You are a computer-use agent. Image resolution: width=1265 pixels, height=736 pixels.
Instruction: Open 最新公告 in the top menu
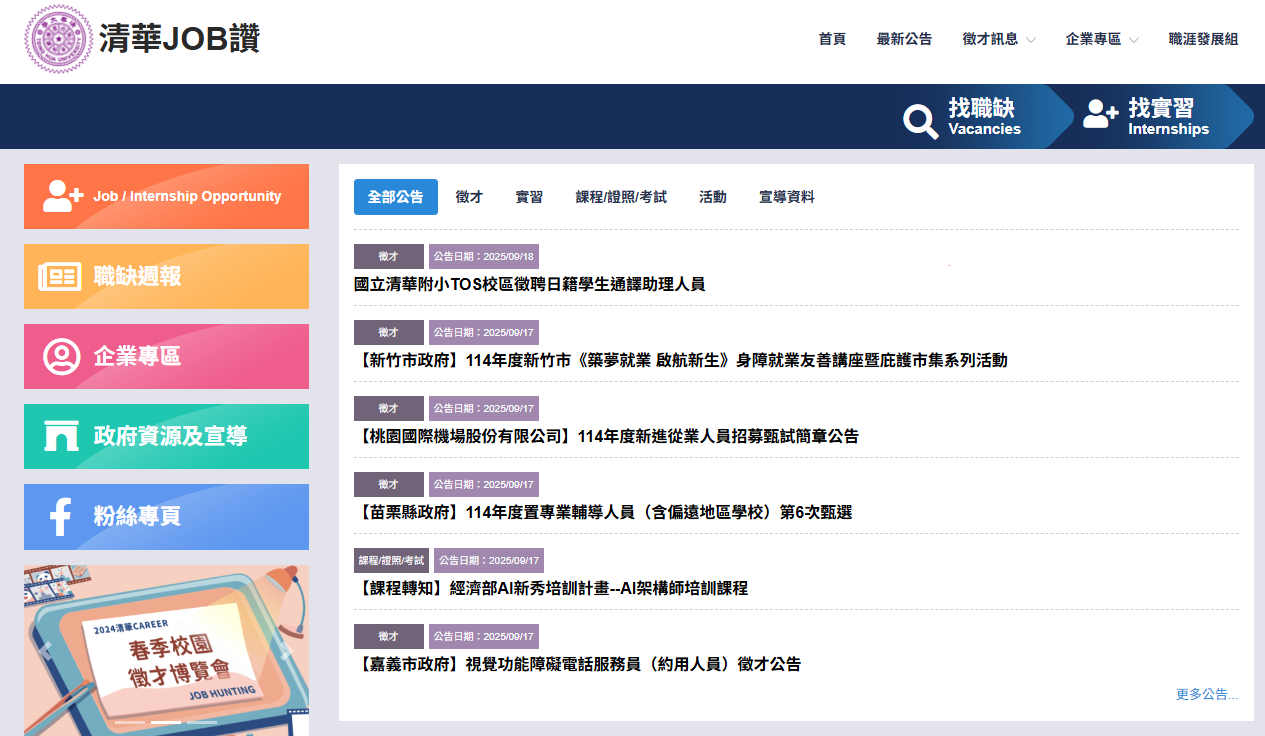click(x=904, y=39)
